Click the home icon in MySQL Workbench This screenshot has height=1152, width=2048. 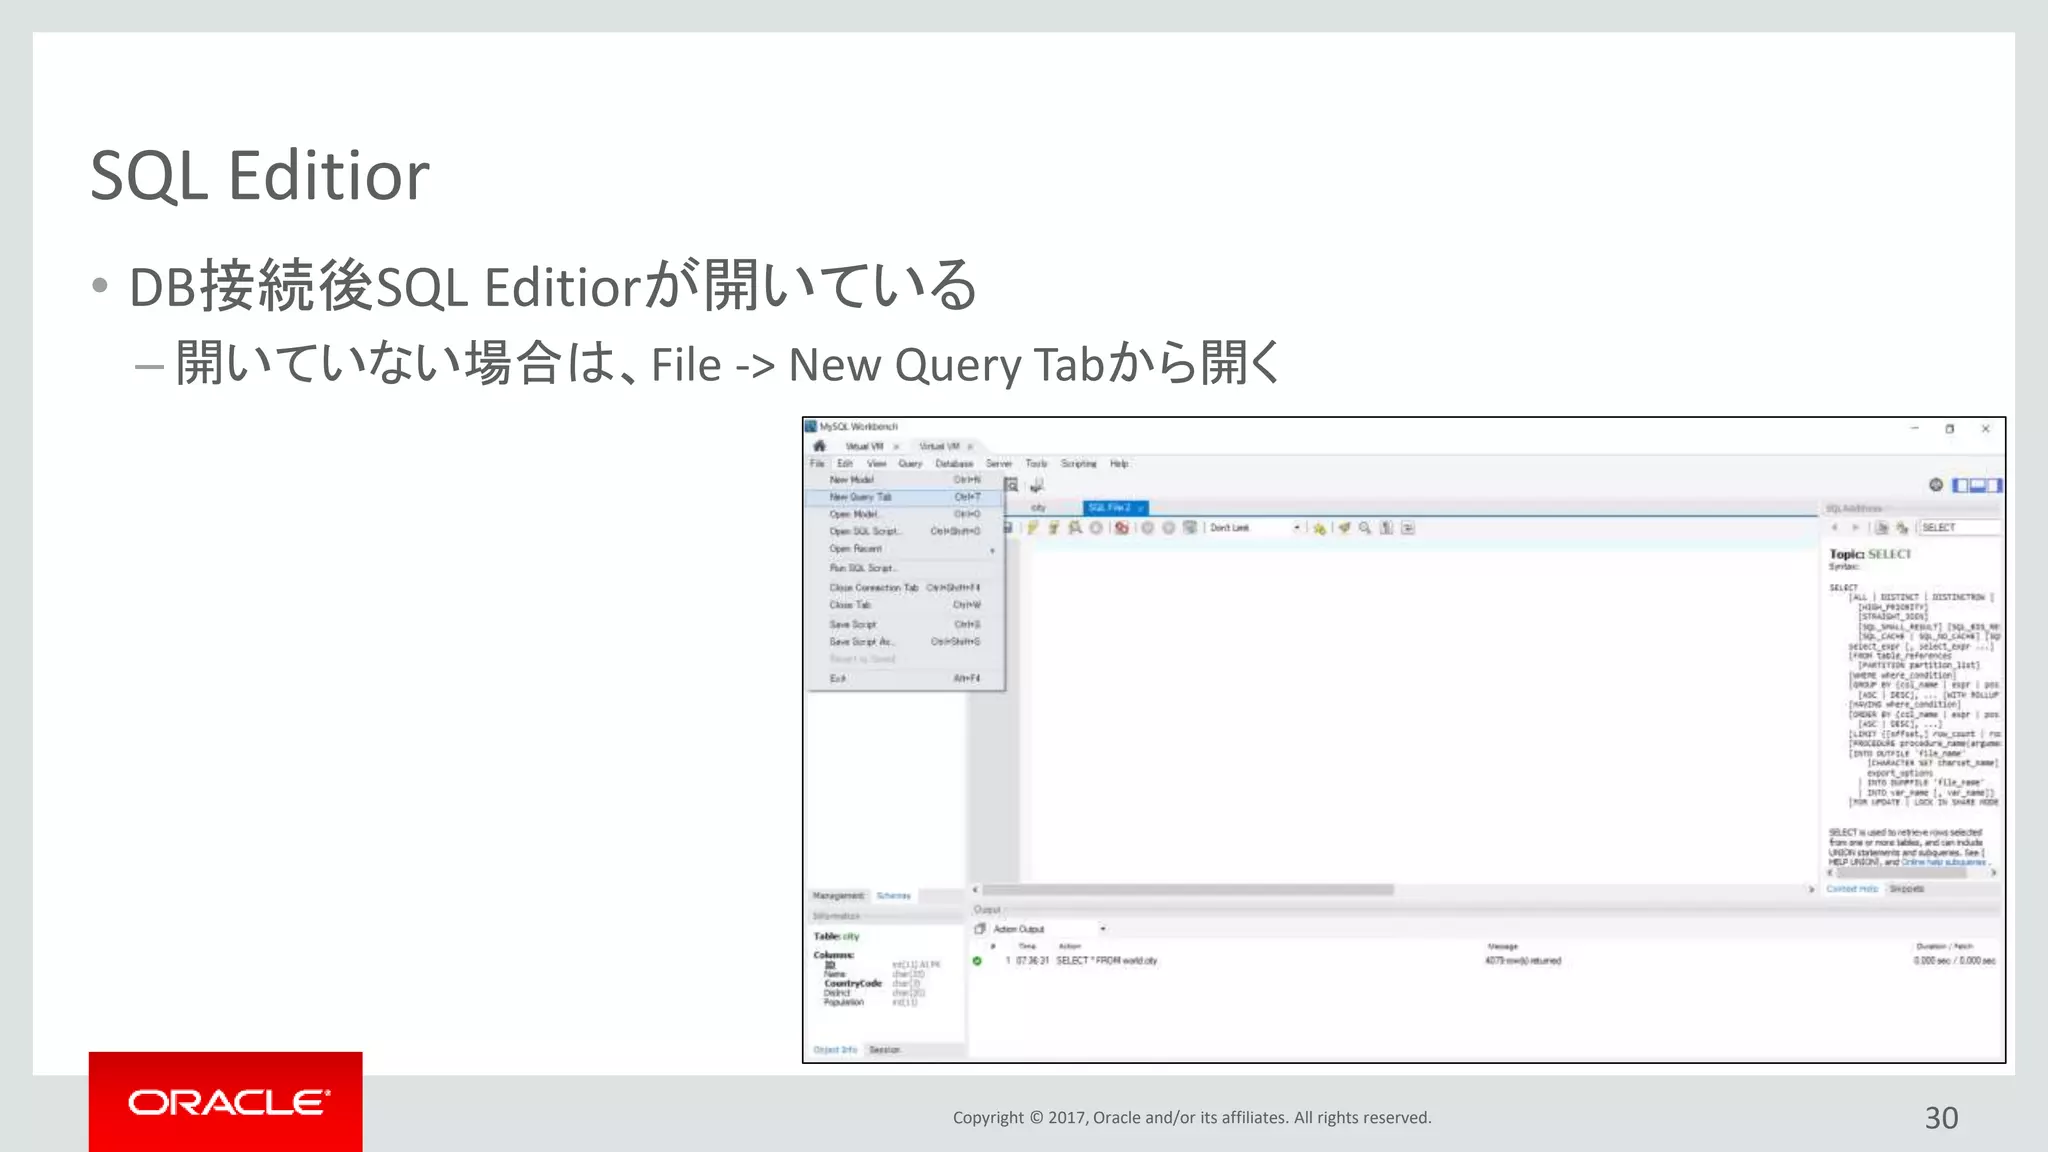(x=819, y=446)
